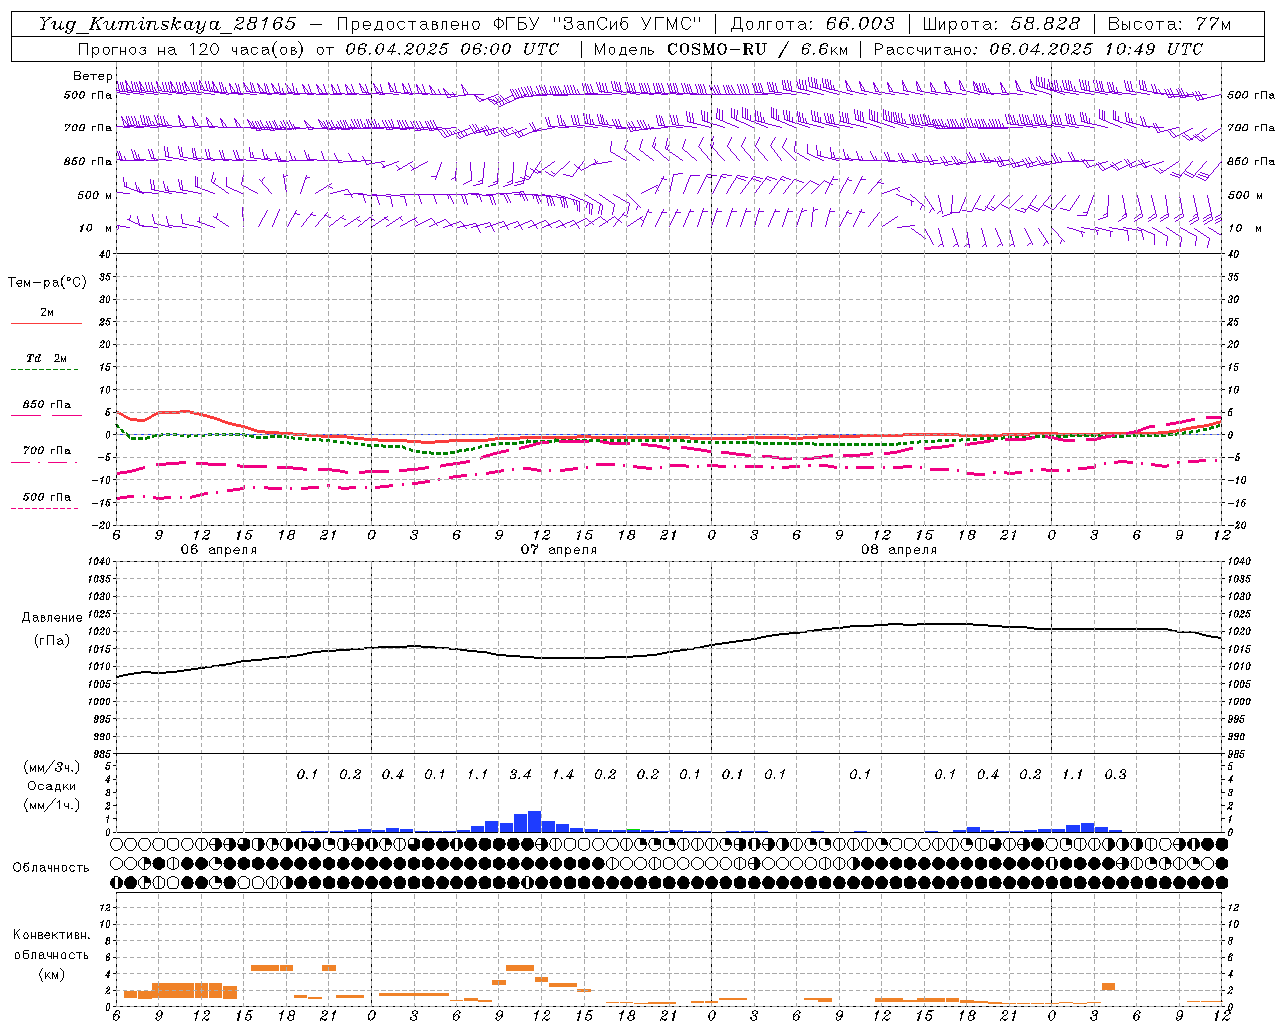Click the 'Прогноз на 120 часа(ов)' forecast text
Screen dimensions: 1280x1024
pos(193,49)
